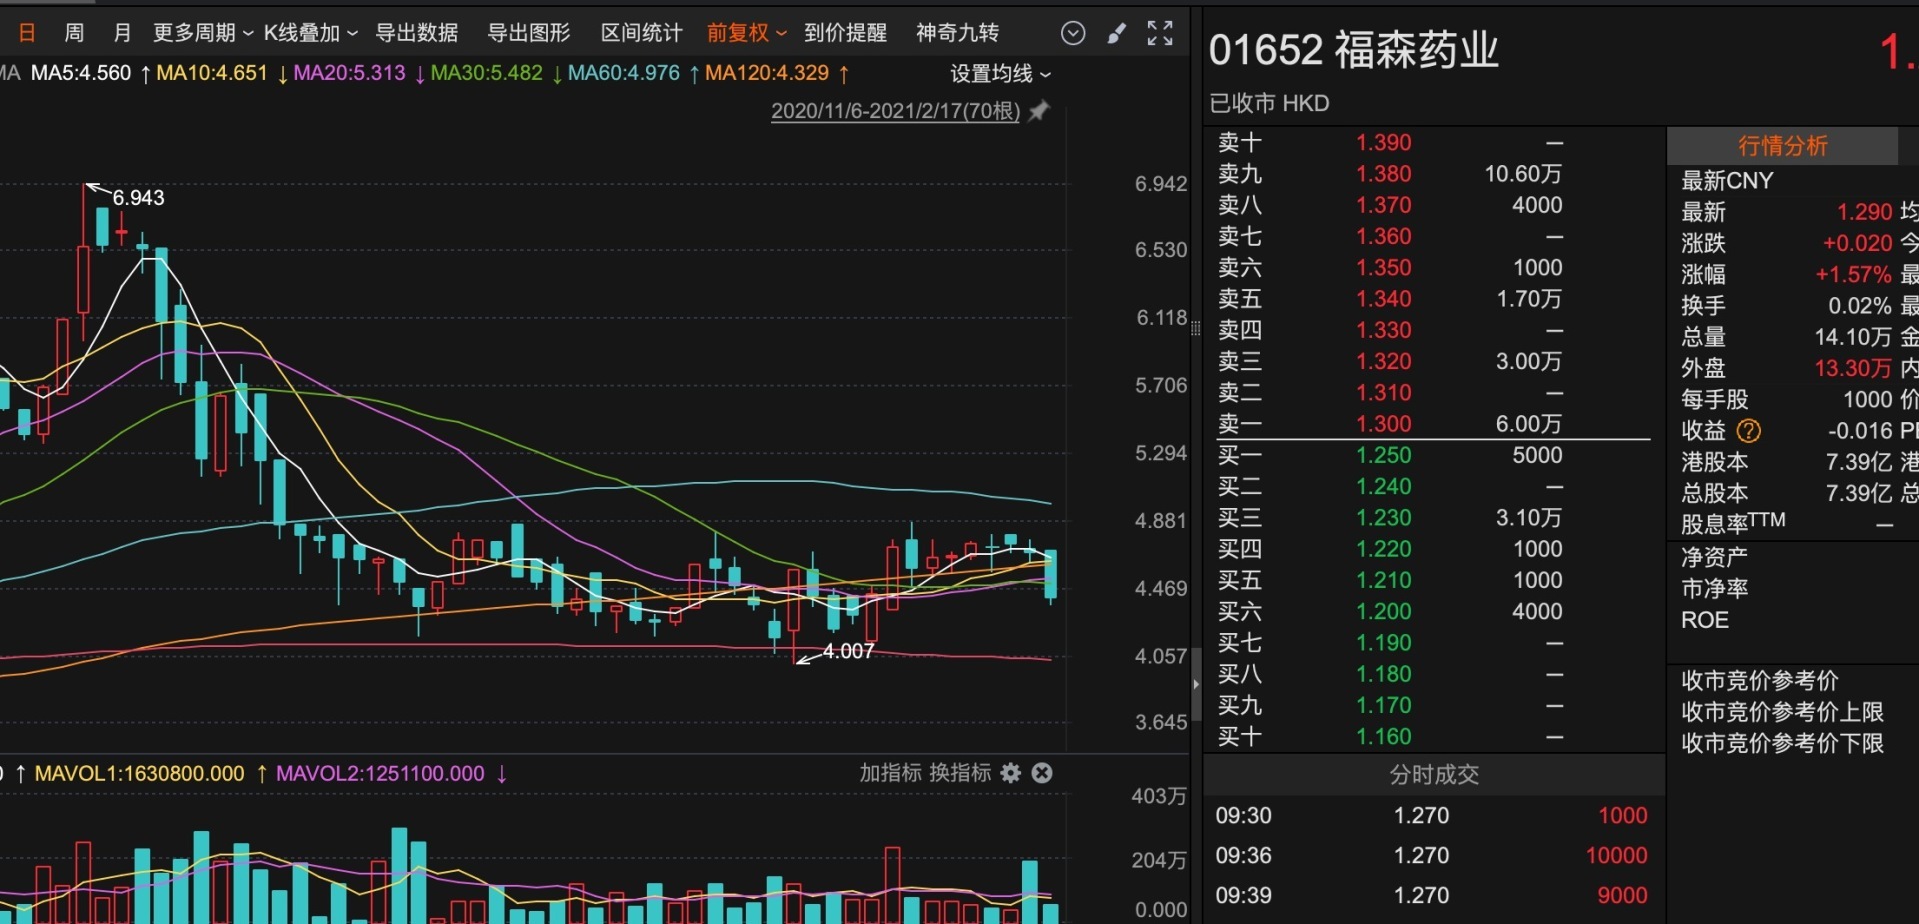This screenshot has width=1919, height=924.
Task: Close the volume indicator panel
Action: 1042,773
